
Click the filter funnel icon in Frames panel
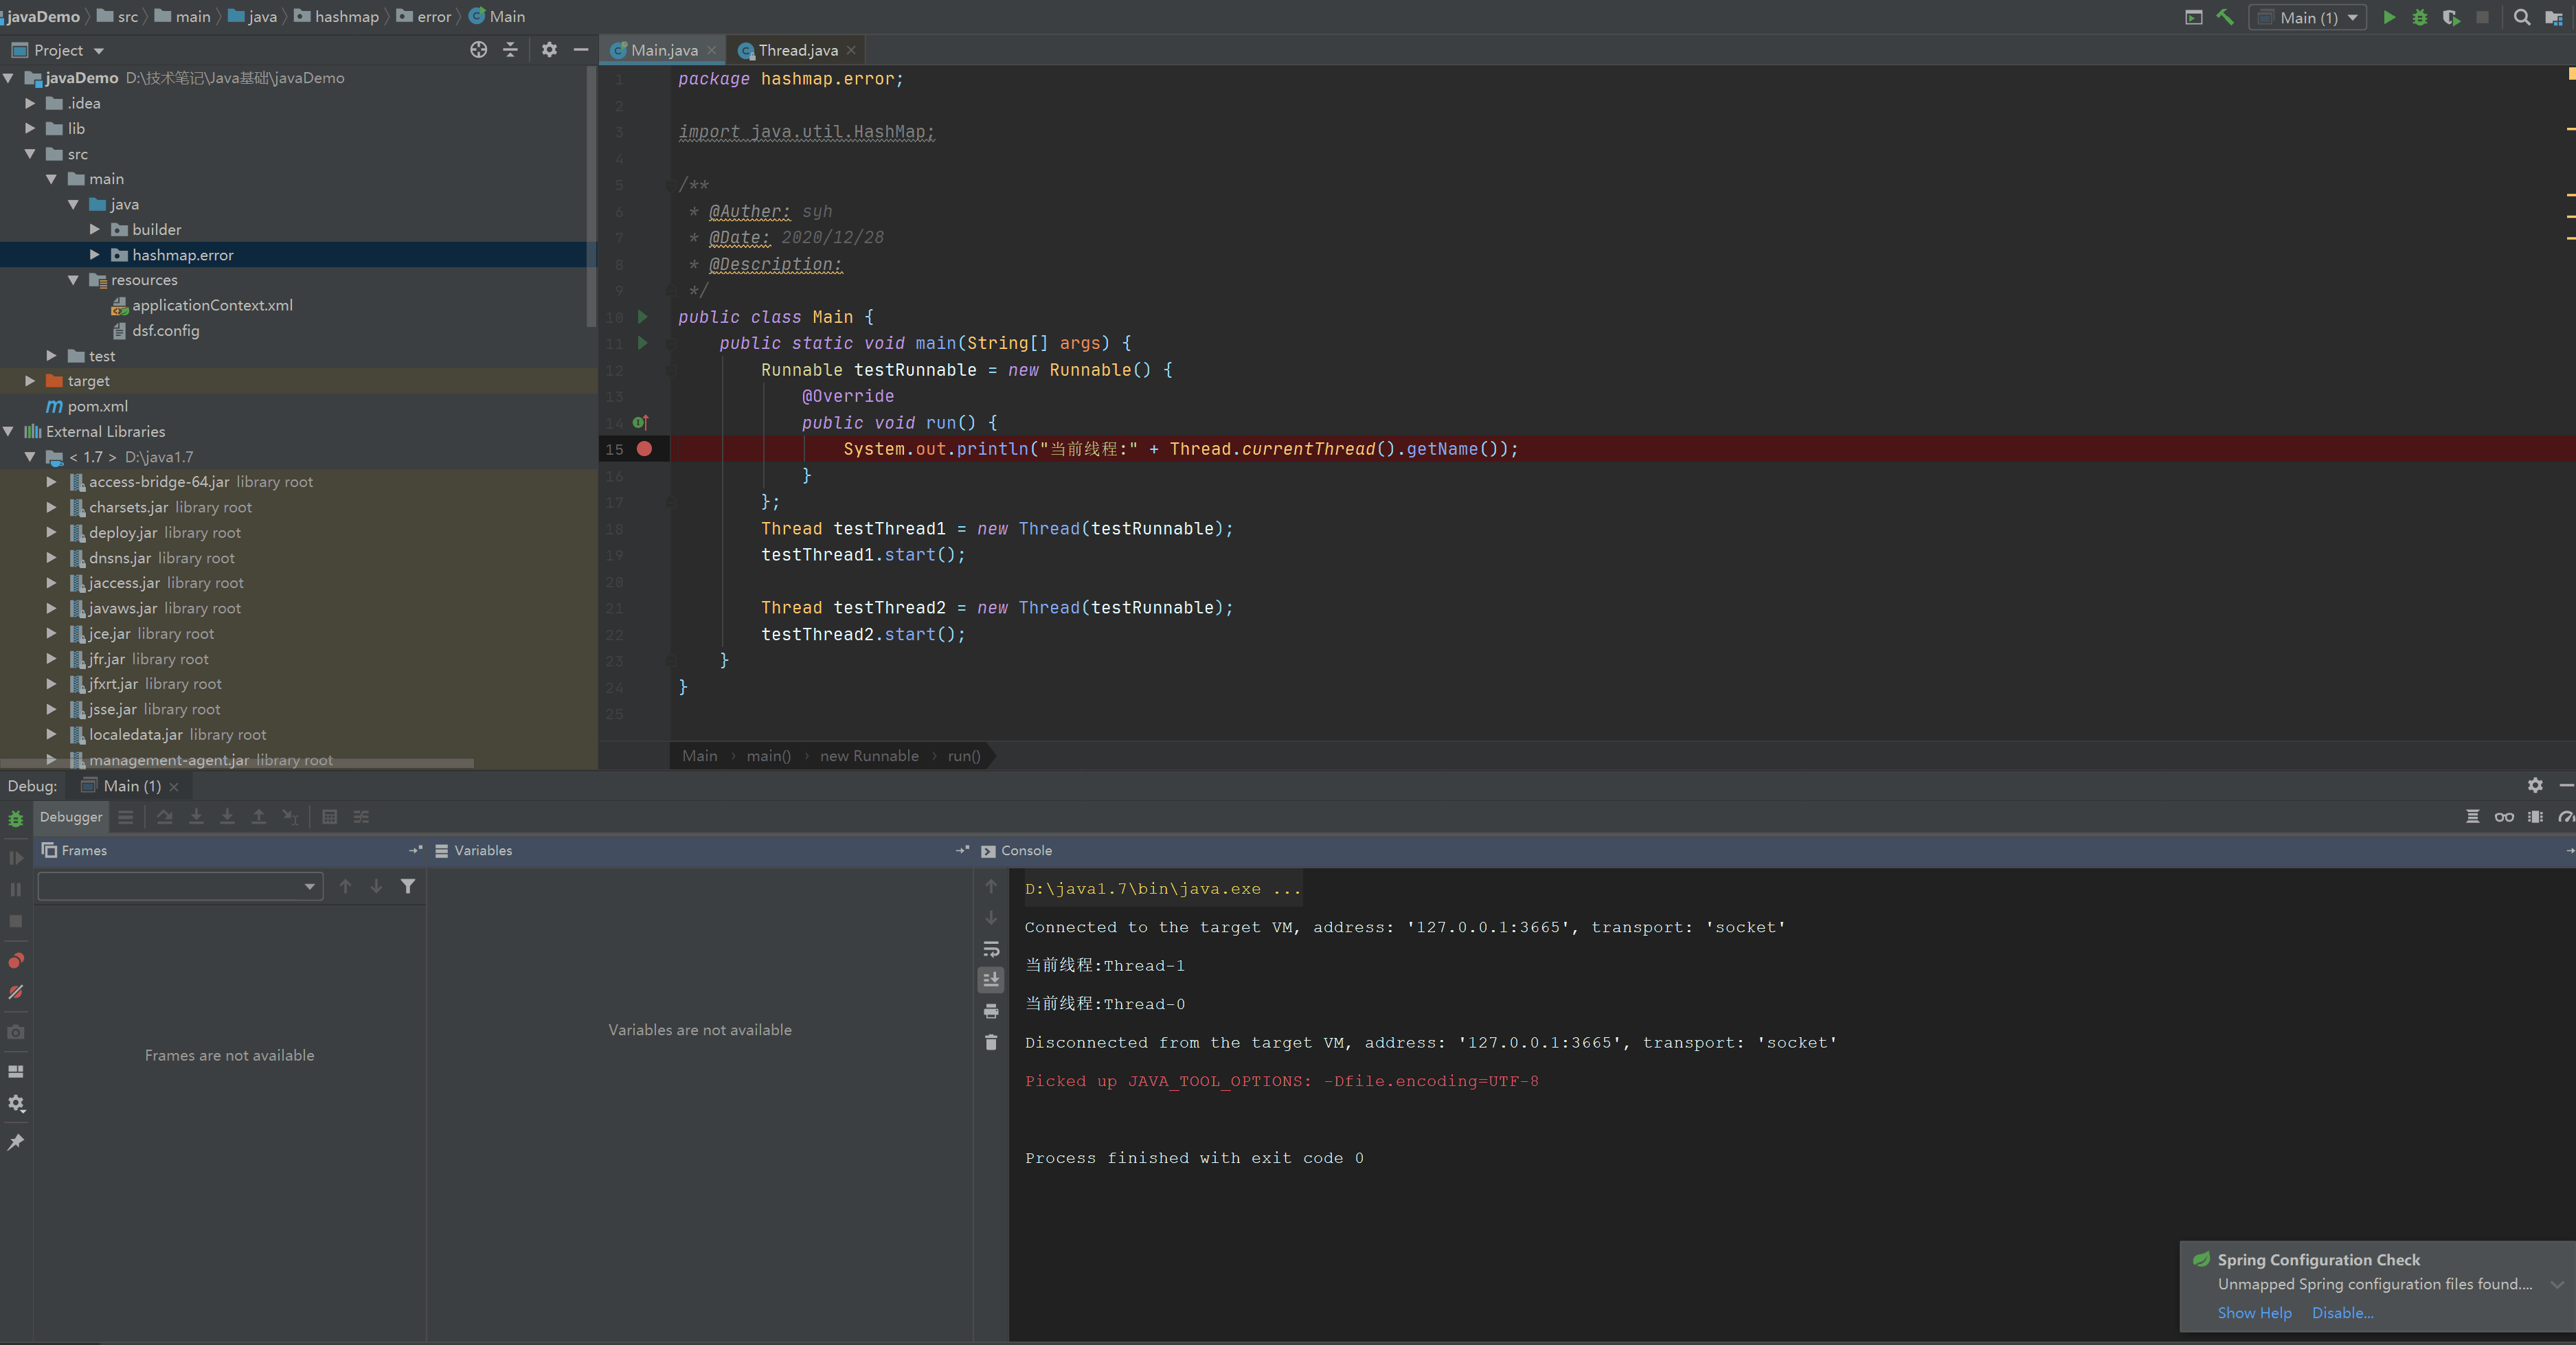coord(408,886)
